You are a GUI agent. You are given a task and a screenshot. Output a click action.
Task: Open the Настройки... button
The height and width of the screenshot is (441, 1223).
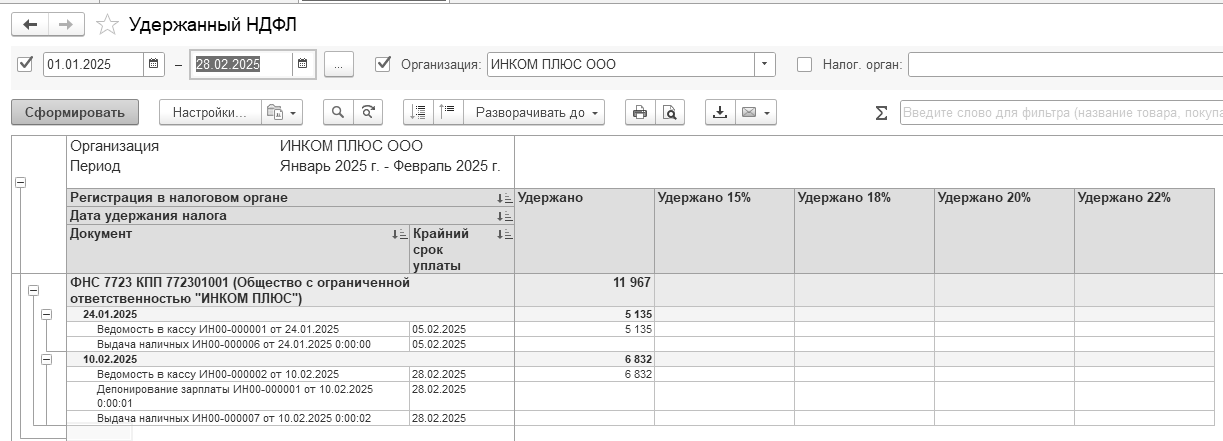click(x=210, y=112)
